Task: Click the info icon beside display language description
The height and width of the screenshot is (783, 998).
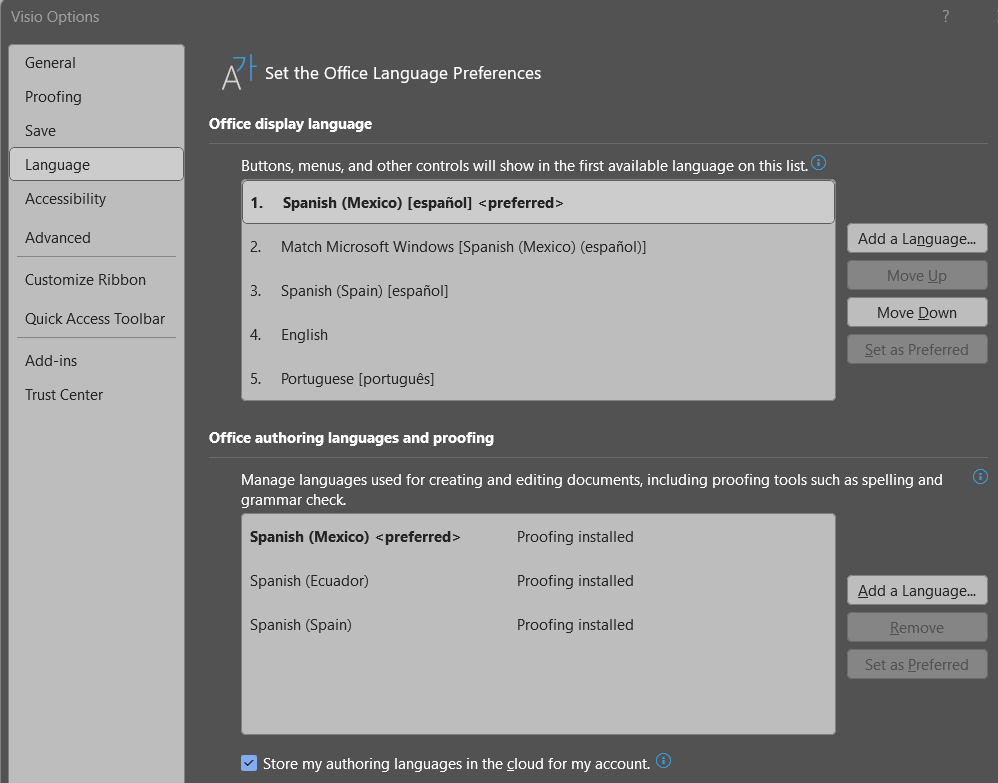Action: coord(819,164)
